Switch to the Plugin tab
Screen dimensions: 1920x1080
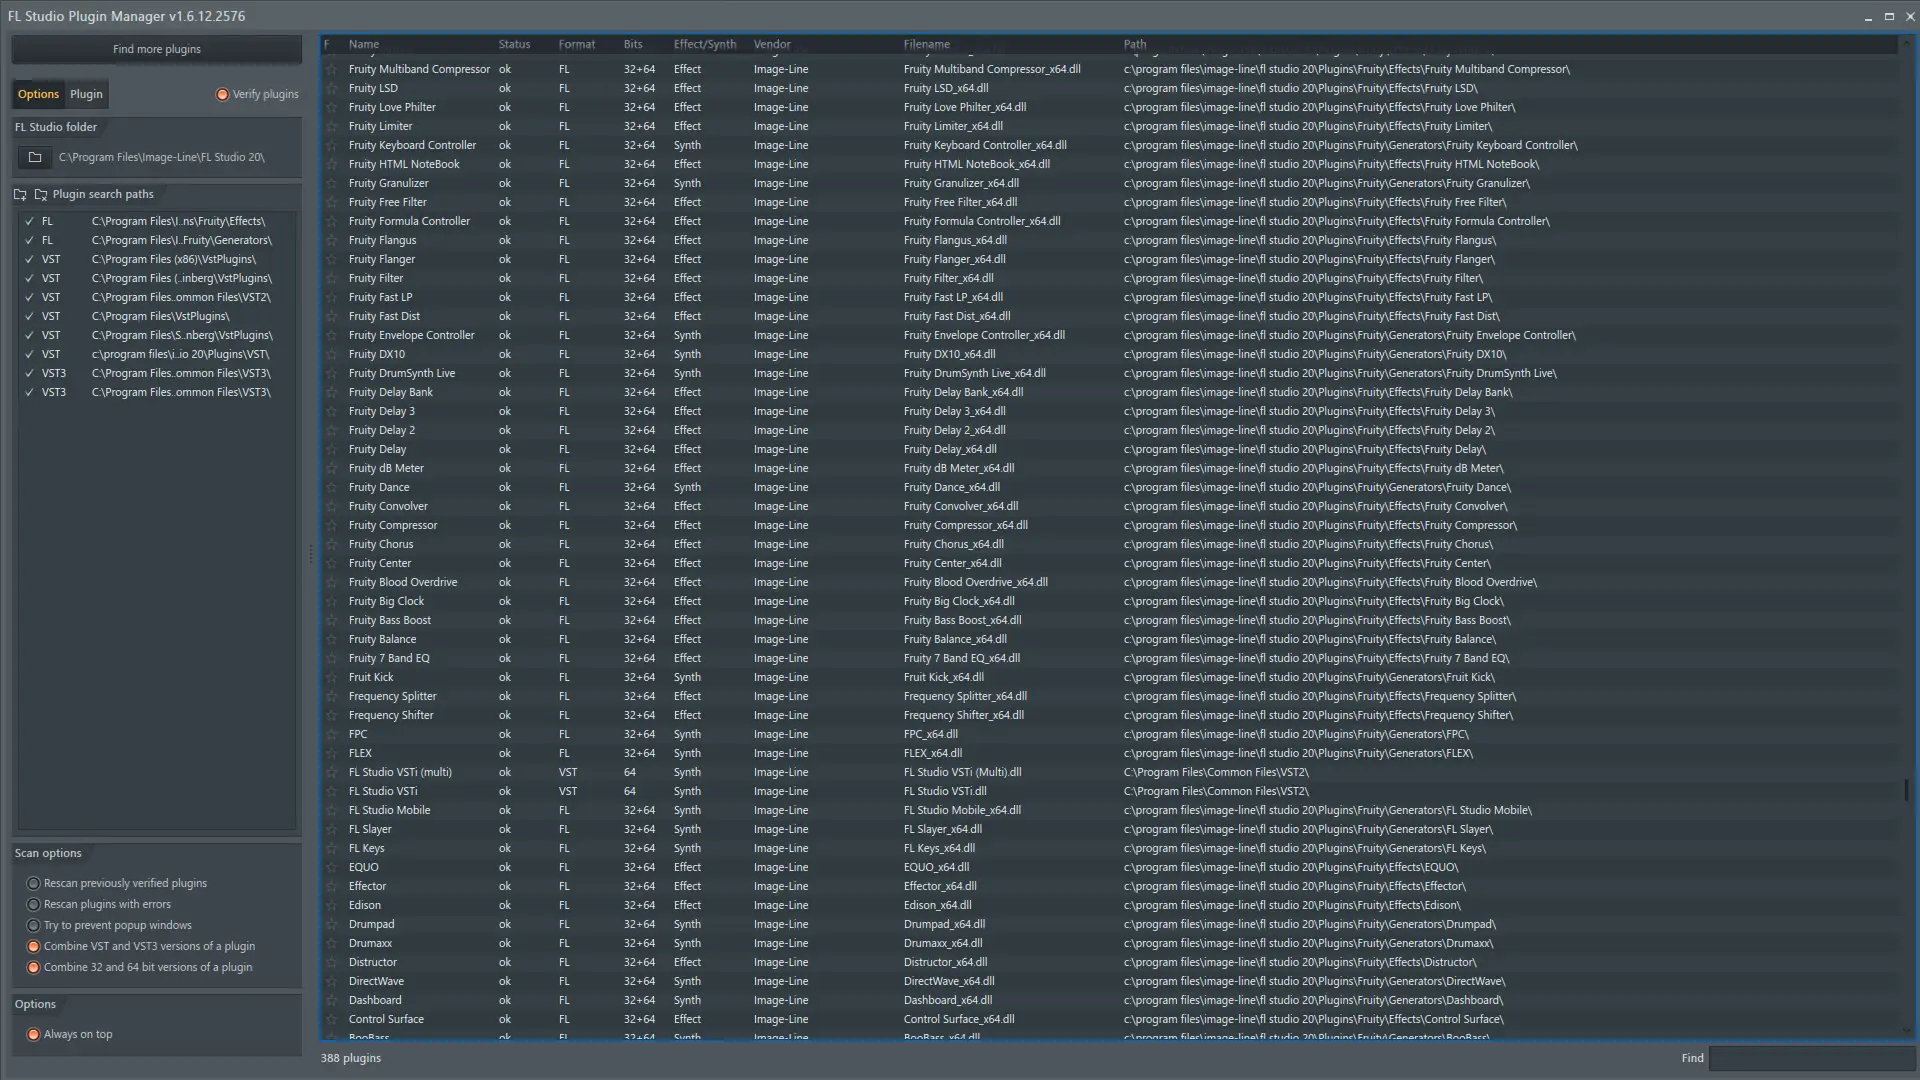pos(86,94)
